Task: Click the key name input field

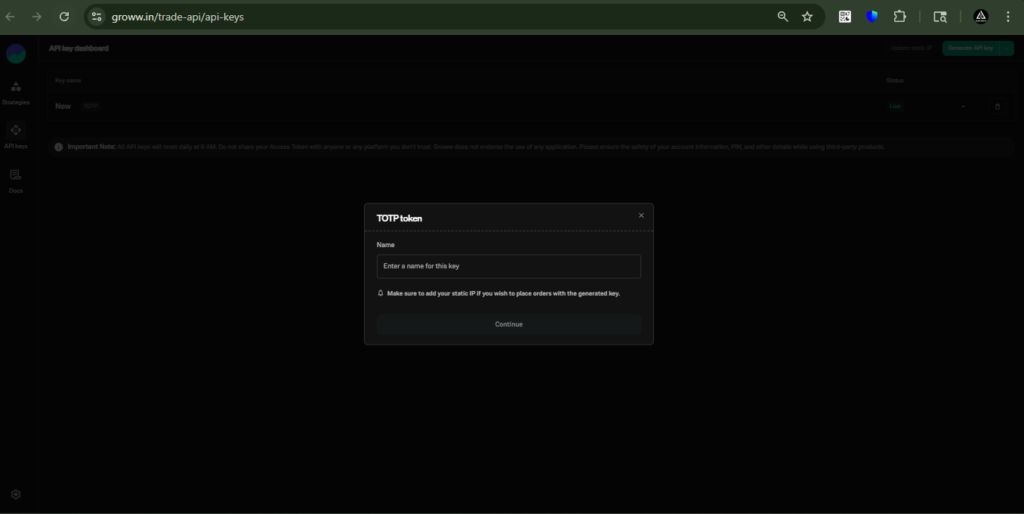Action: click(x=508, y=266)
